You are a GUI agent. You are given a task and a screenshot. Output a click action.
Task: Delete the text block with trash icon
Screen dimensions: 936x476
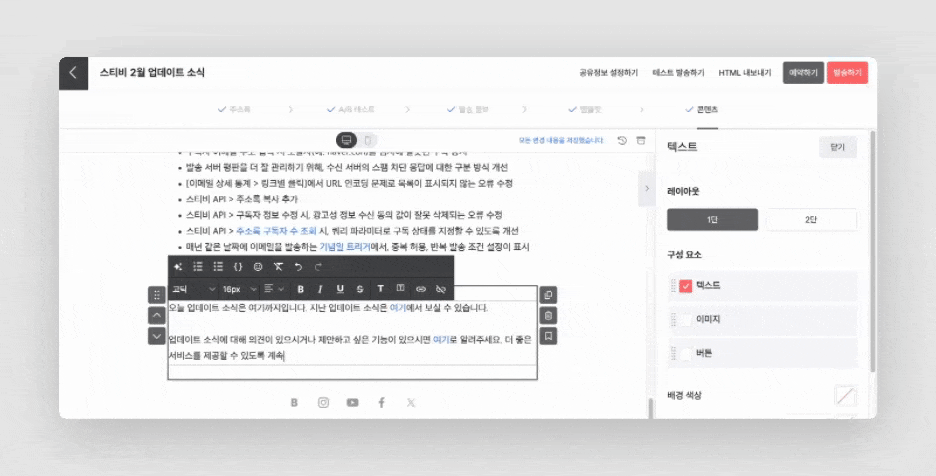coord(549,315)
